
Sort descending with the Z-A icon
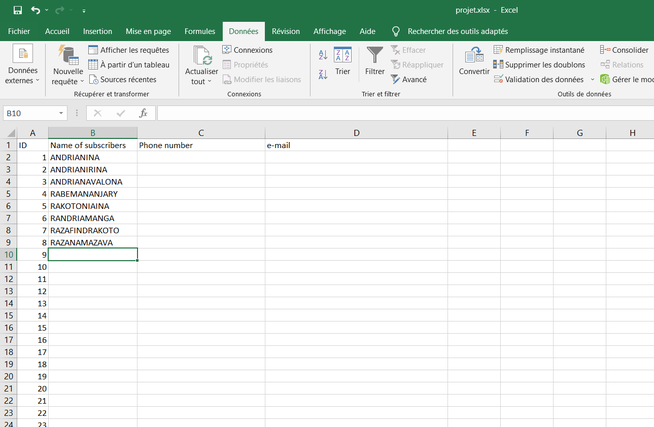pos(322,73)
